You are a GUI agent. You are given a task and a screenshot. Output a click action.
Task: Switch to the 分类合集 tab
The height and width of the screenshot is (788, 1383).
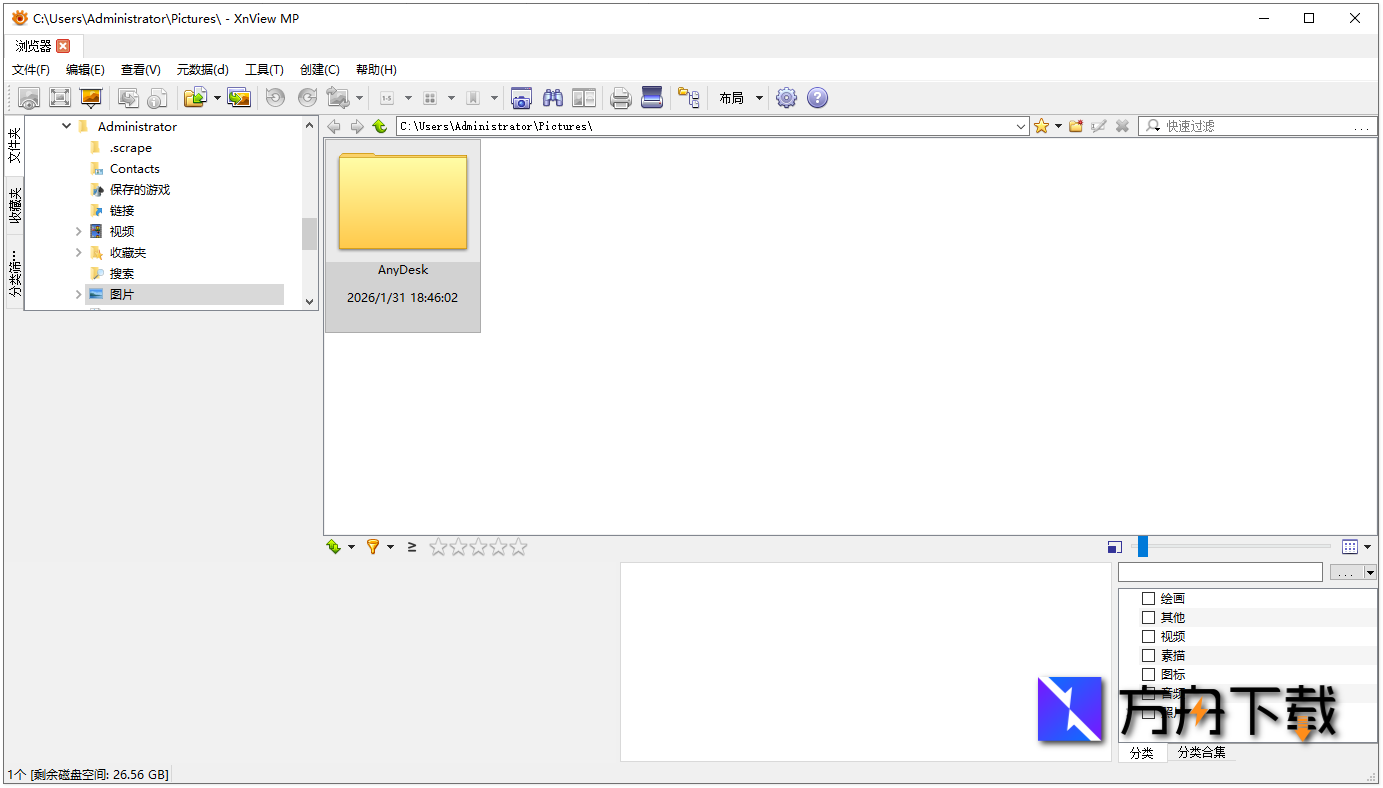pyautogui.click(x=1200, y=753)
